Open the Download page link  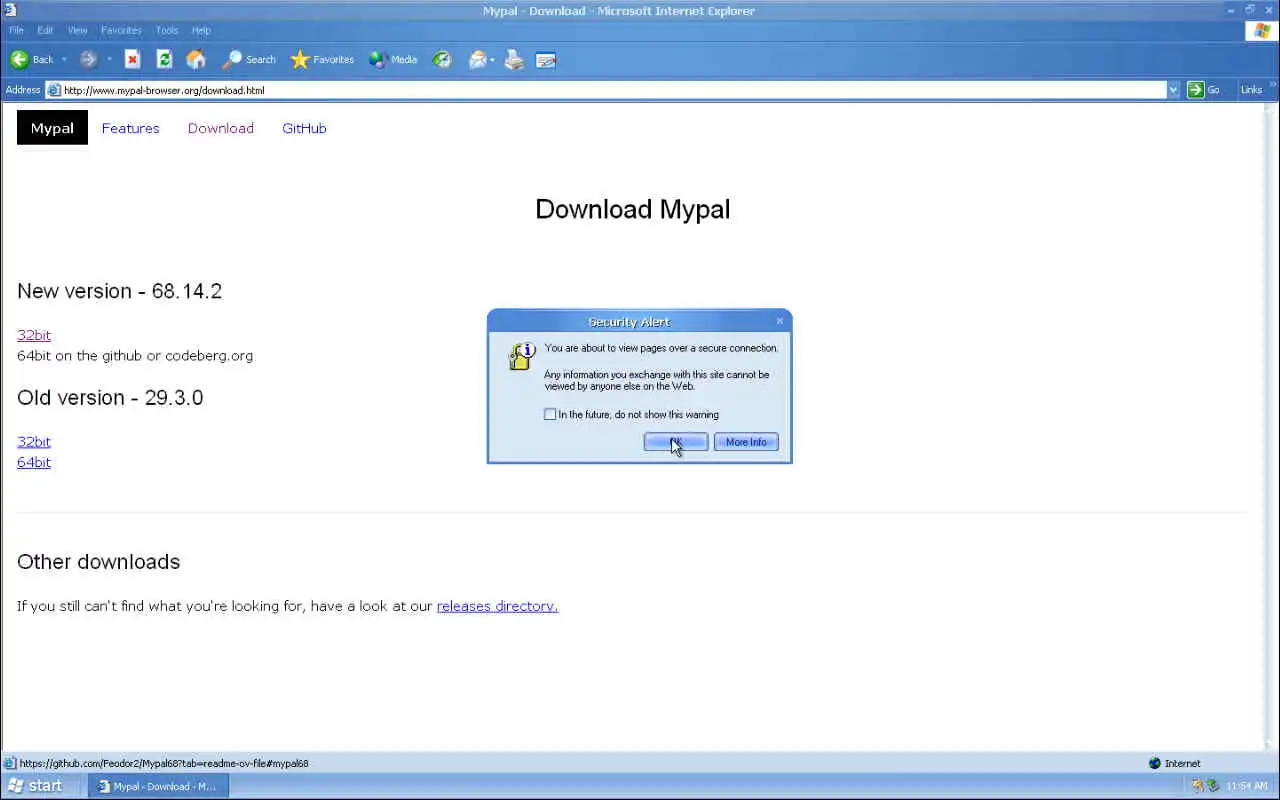[220, 128]
